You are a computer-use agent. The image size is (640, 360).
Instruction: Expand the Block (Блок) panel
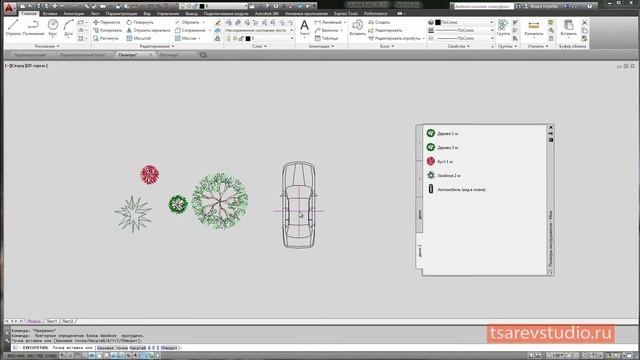[387, 46]
